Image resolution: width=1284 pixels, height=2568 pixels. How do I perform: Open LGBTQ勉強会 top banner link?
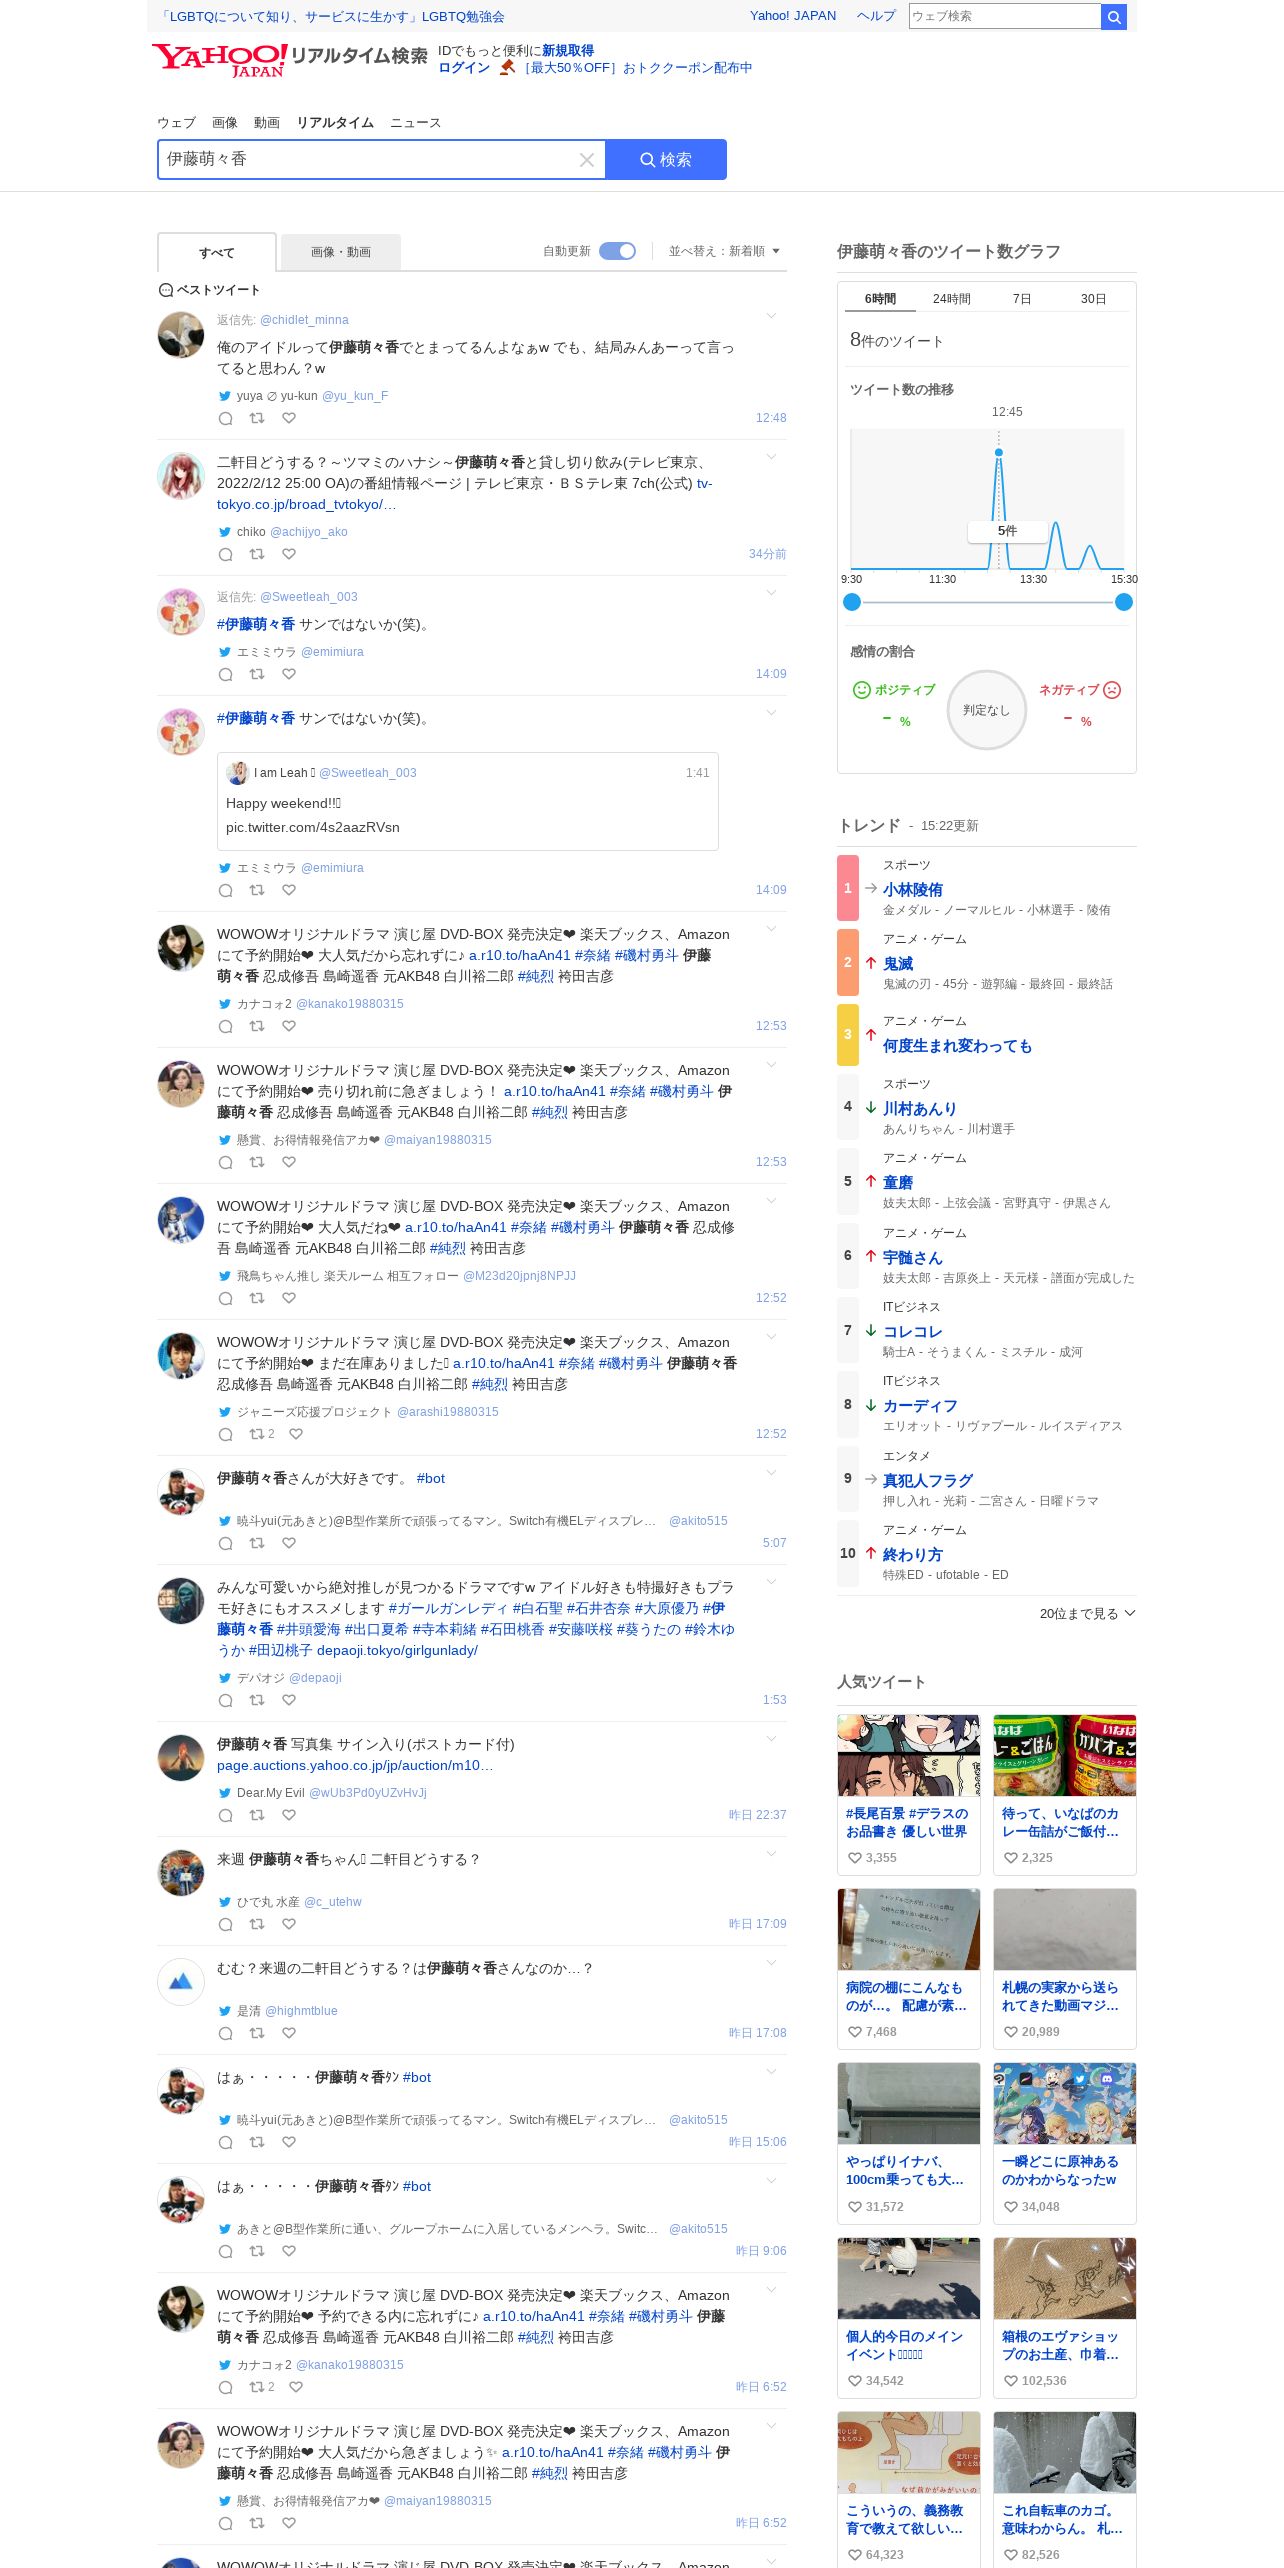[331, 17]
